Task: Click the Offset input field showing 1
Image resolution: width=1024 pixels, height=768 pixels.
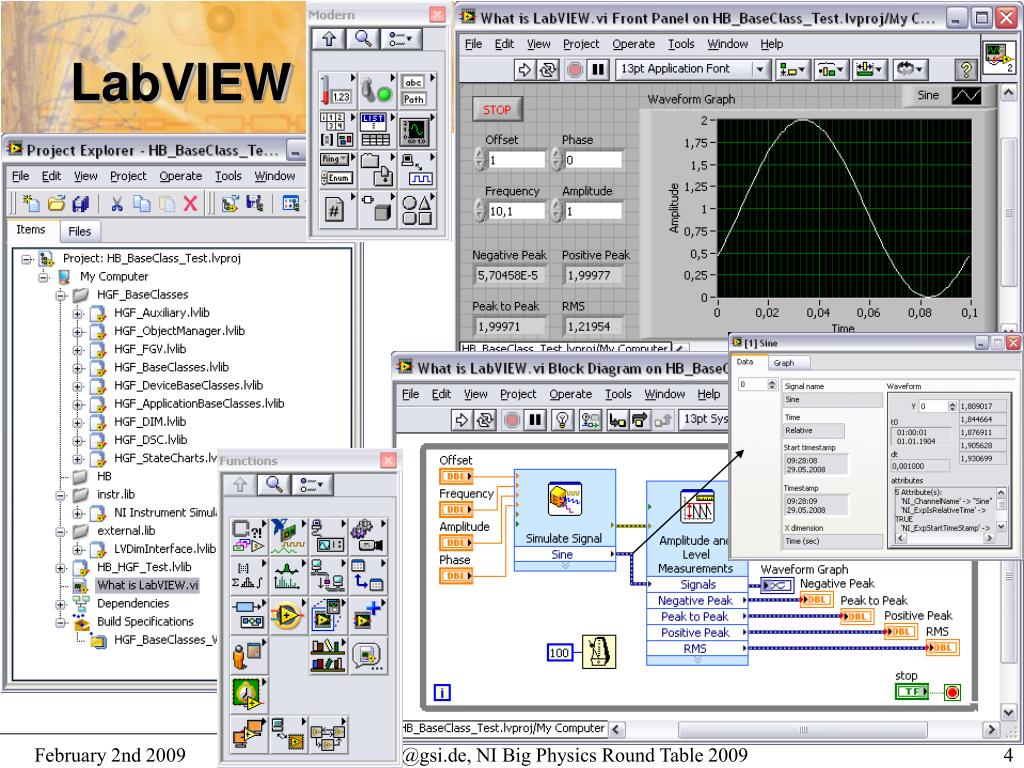Action: pyautogui.click(x=517, y=159)
